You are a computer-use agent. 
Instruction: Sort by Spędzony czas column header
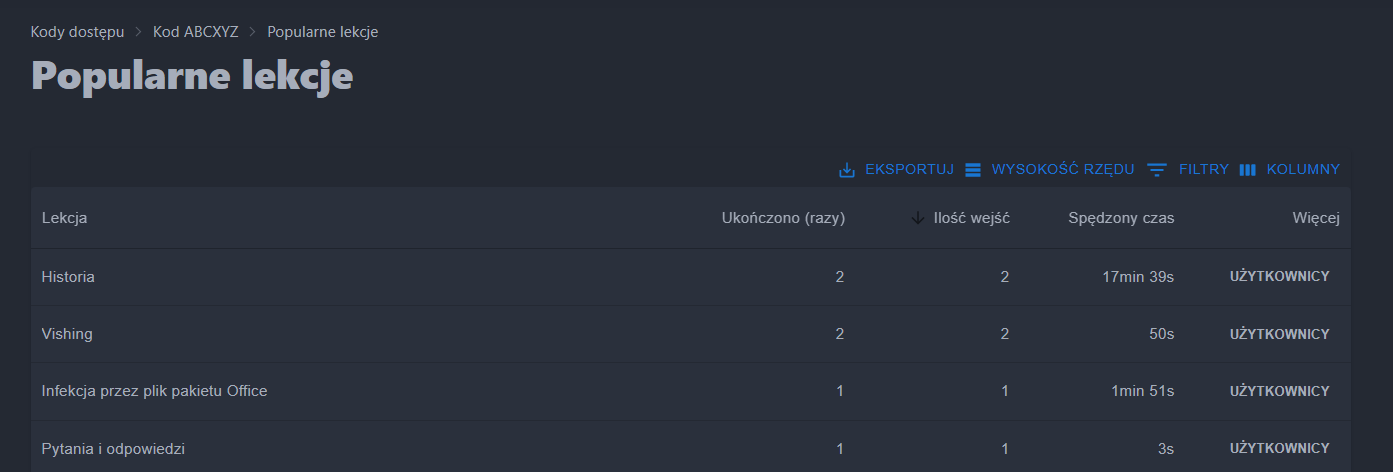click(x=1121, y=218)
